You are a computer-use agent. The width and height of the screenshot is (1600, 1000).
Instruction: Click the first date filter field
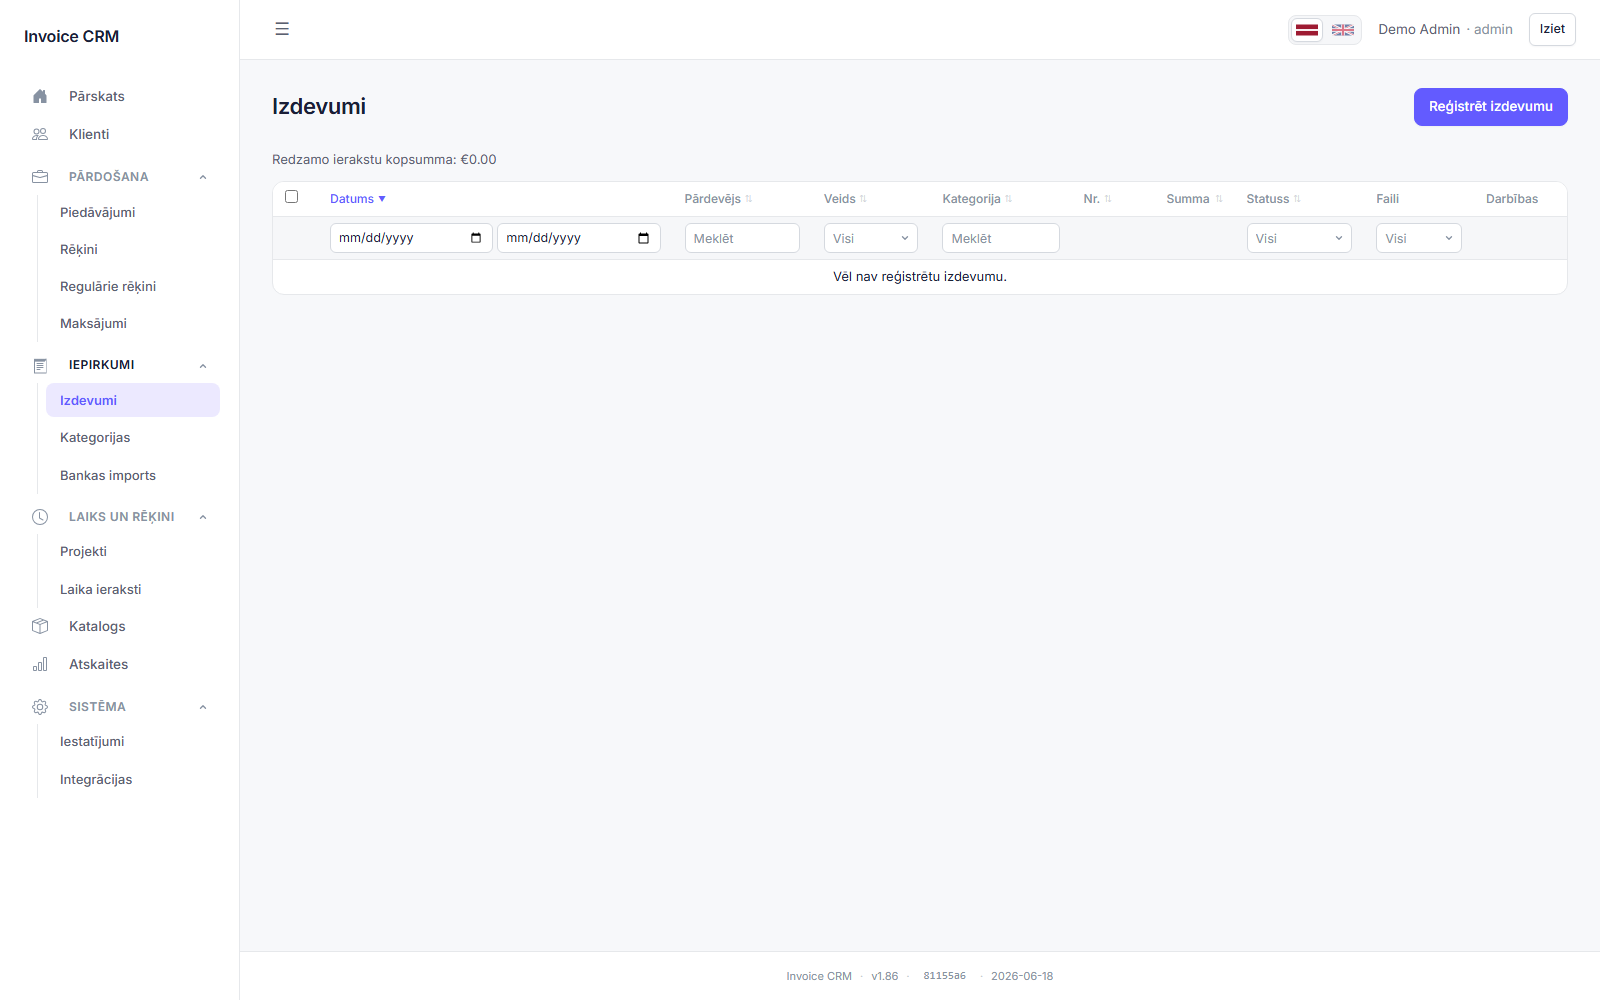(x=411, y=238)
